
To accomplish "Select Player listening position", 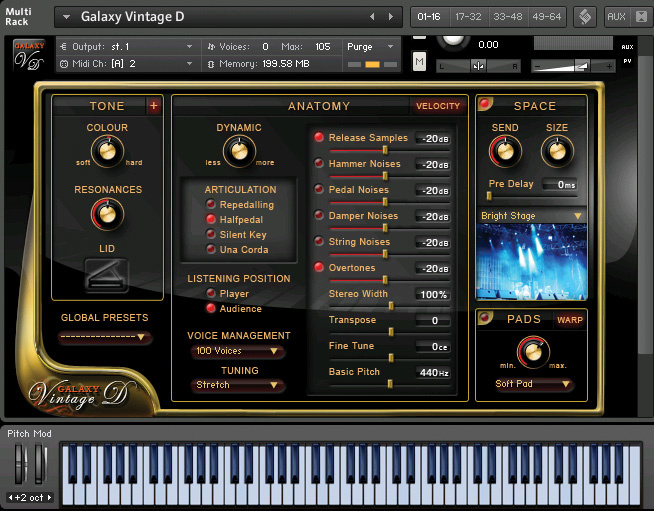I will [211, 294].
